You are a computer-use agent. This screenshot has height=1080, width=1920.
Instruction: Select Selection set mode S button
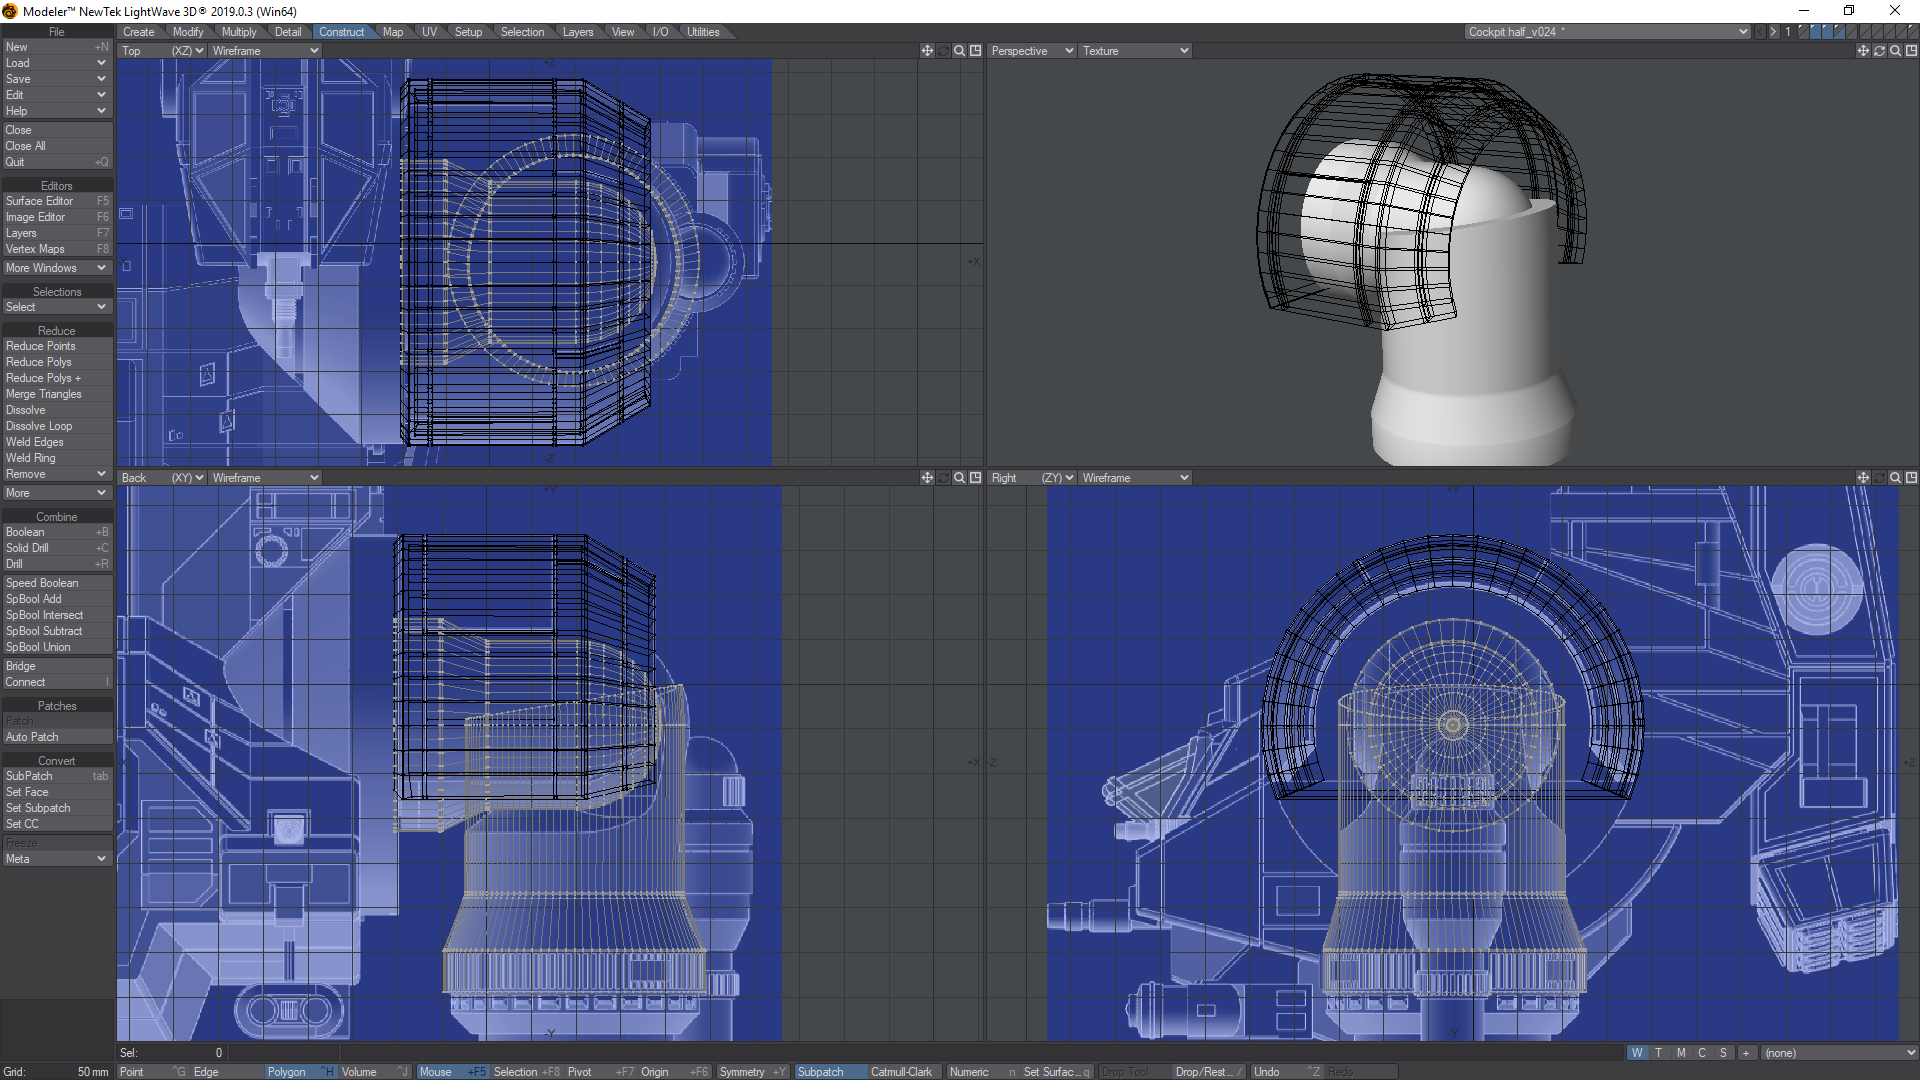[x=1723, y=1053]
